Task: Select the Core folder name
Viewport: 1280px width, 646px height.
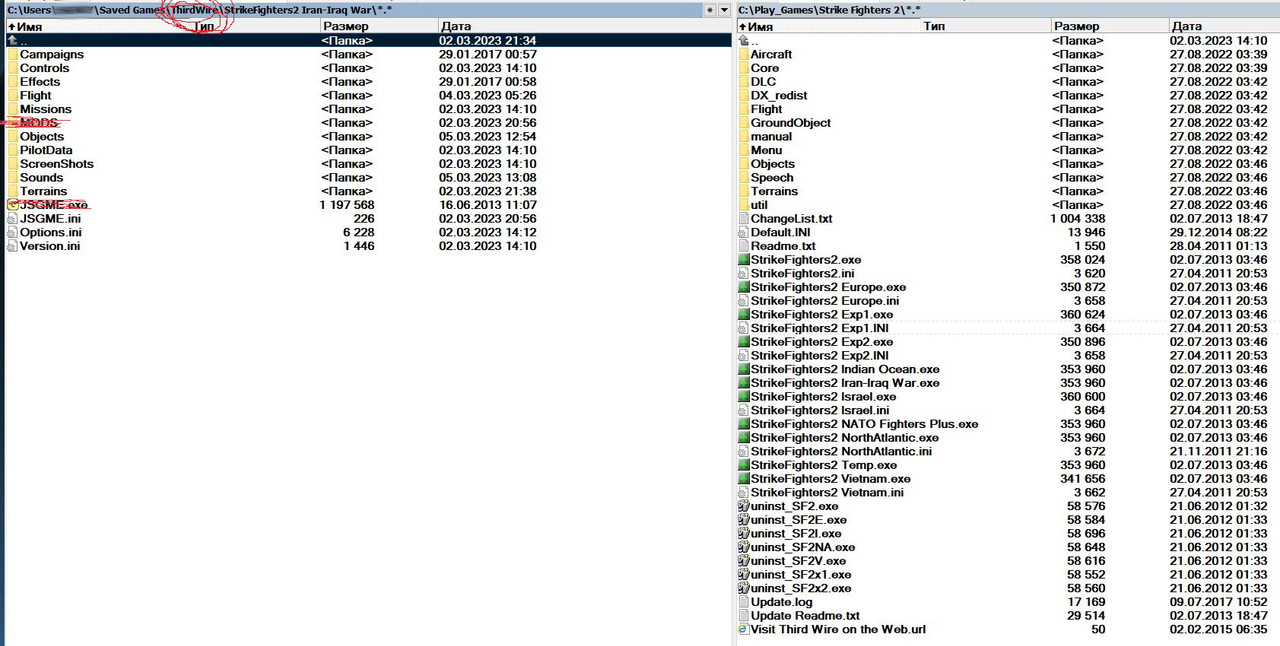Action: tap(765, 68)
